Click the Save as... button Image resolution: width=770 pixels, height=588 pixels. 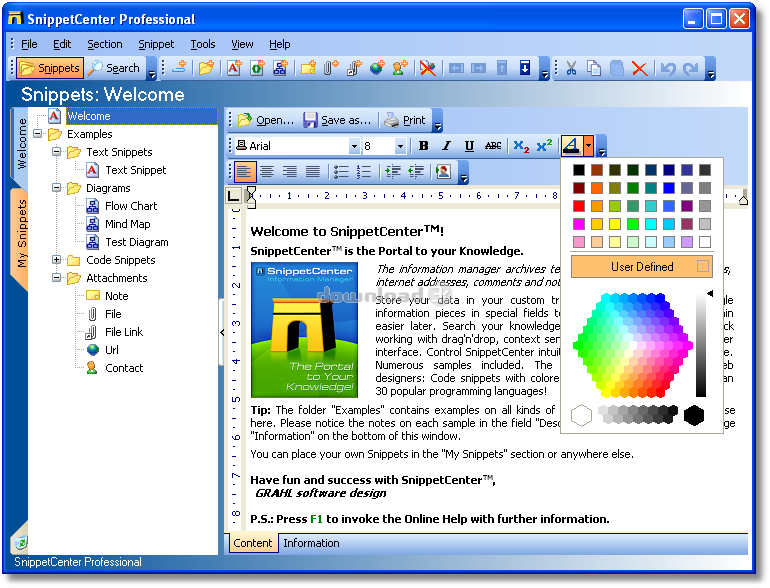click(x=338, y=120)
